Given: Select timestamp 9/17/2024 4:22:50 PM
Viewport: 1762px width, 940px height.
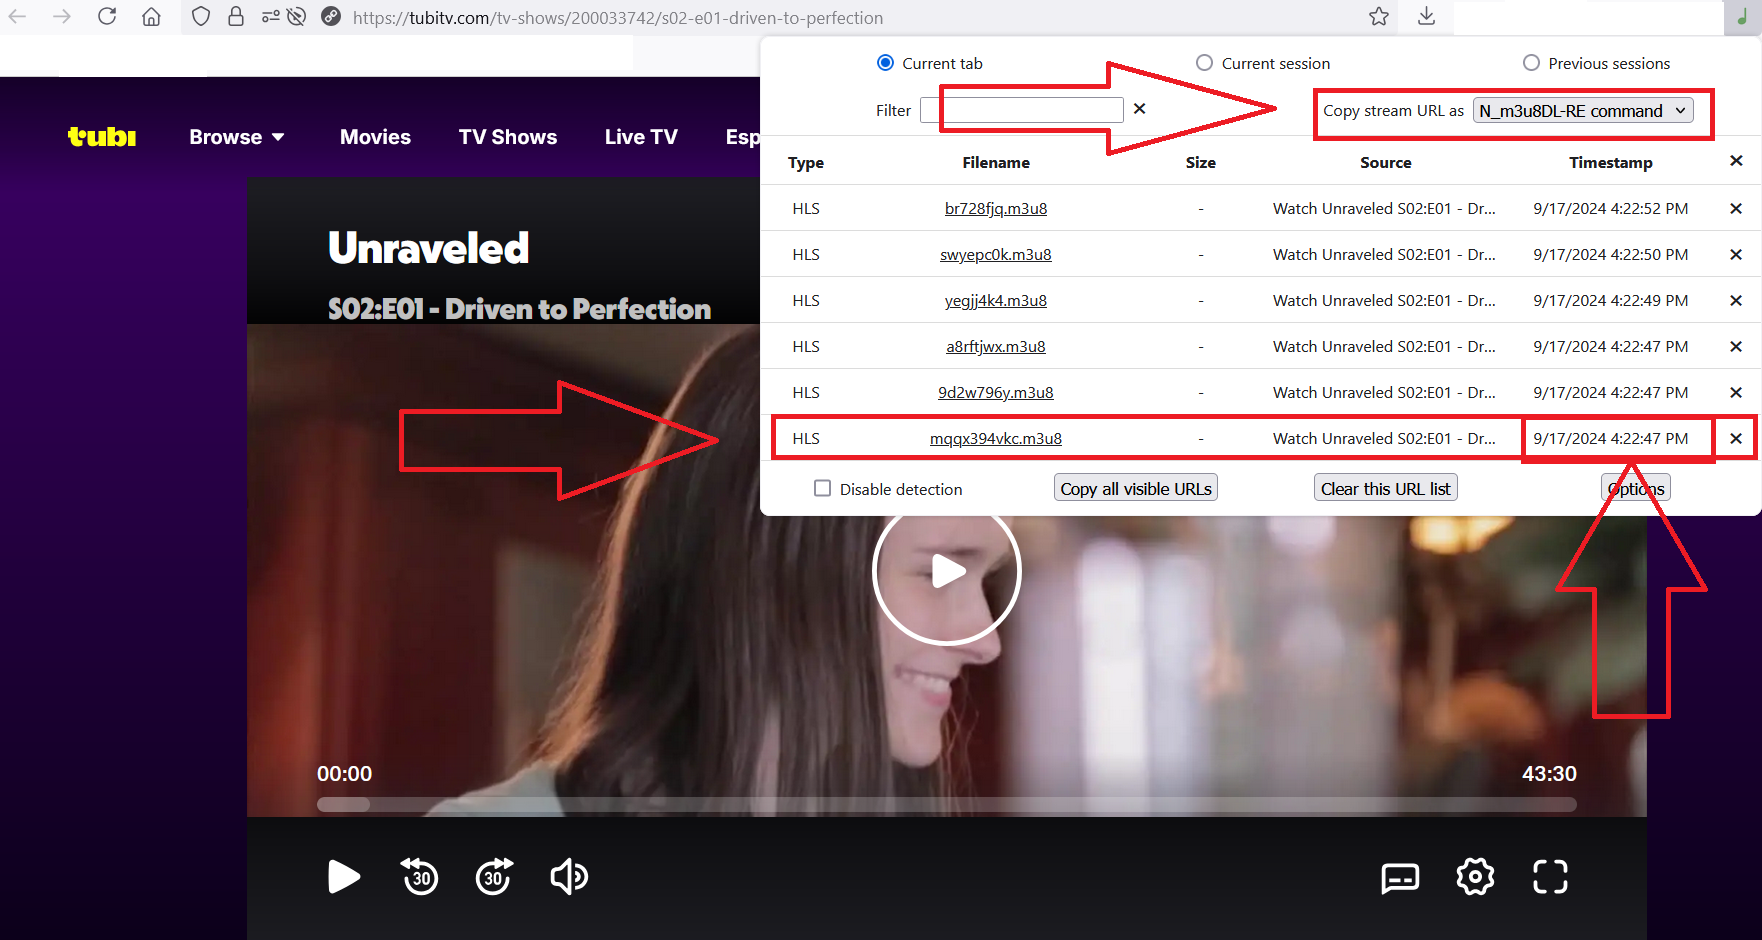Looking at the screenshot, I should (1611, 255).
